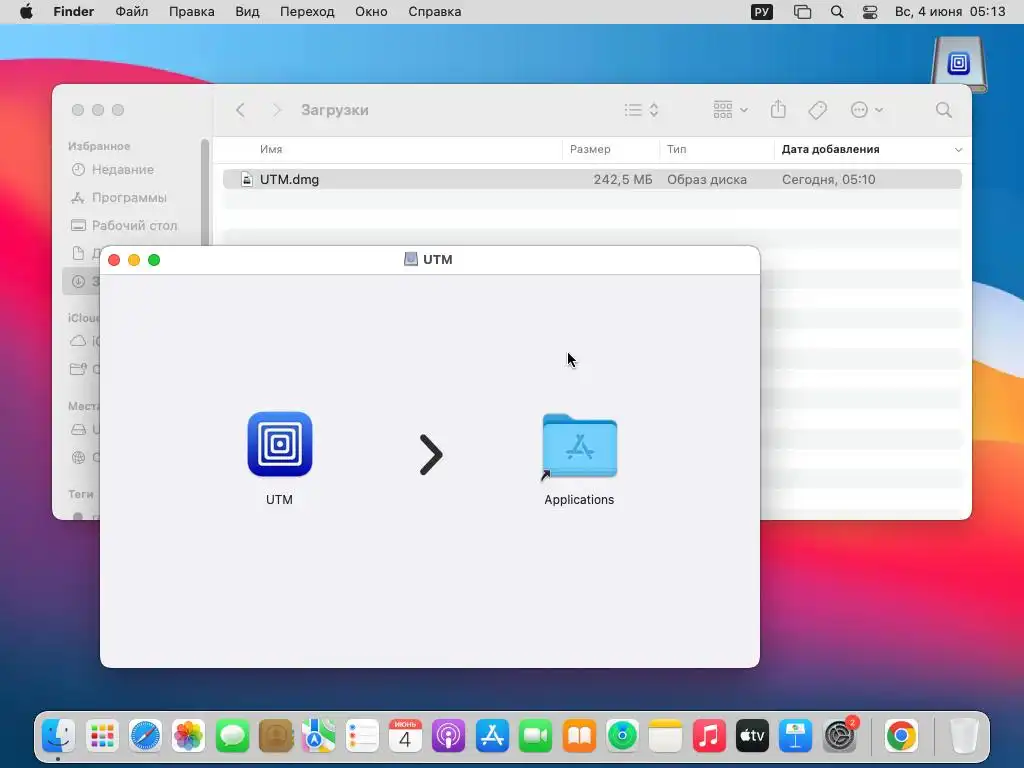Click the screen mirroring icon in menu bar
The image size is (1024, 768).
[x=802, y=12]
